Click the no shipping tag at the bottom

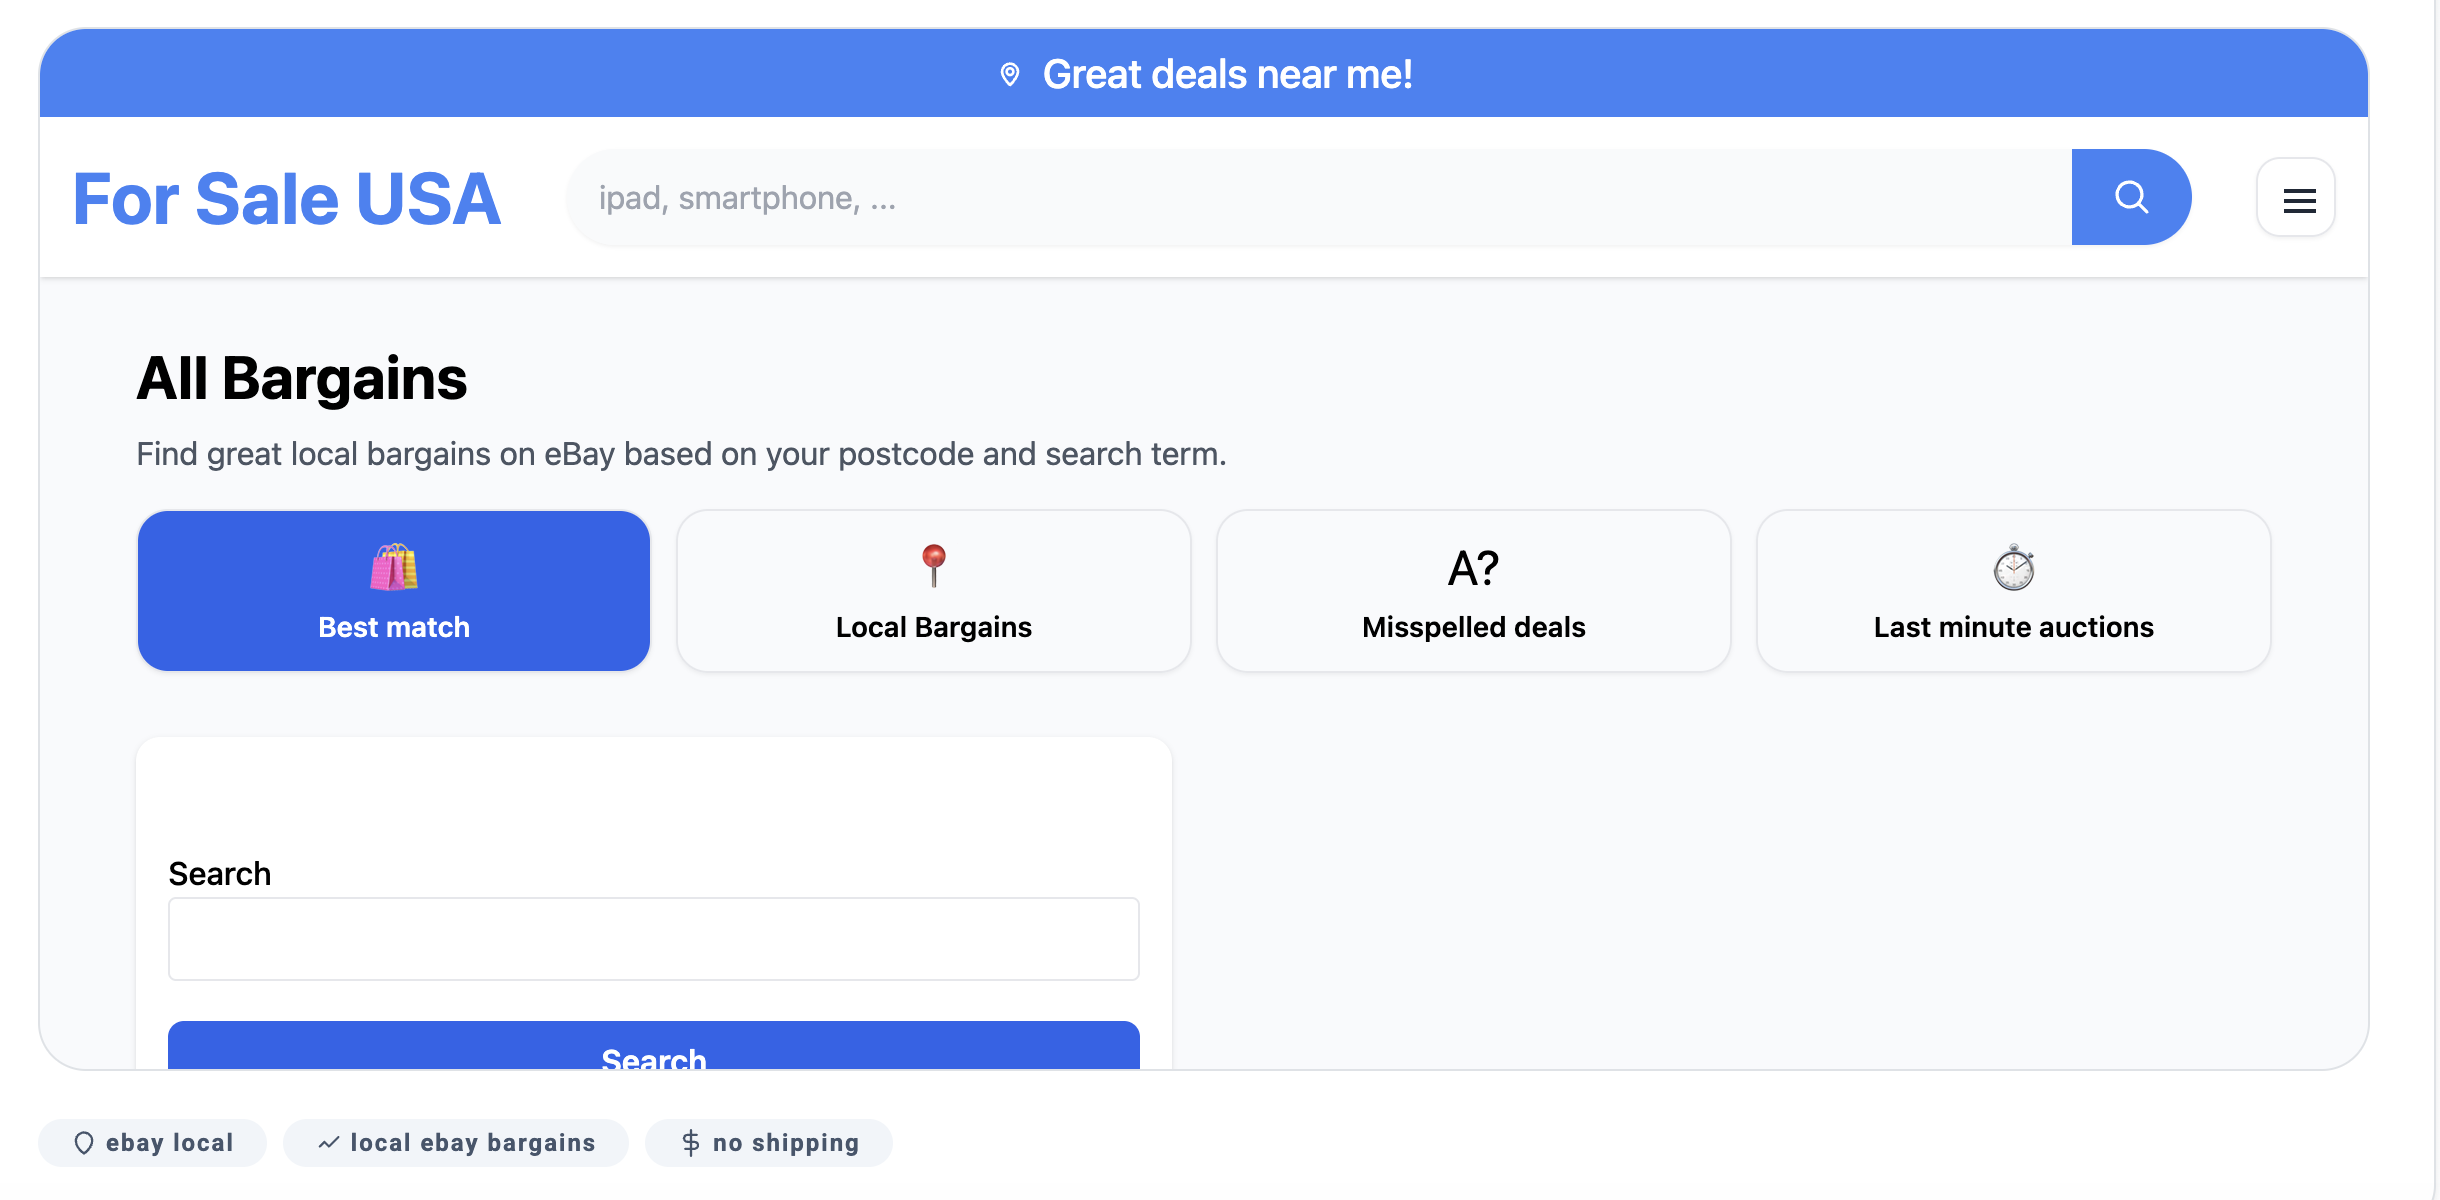click(x=768, y=1142)
